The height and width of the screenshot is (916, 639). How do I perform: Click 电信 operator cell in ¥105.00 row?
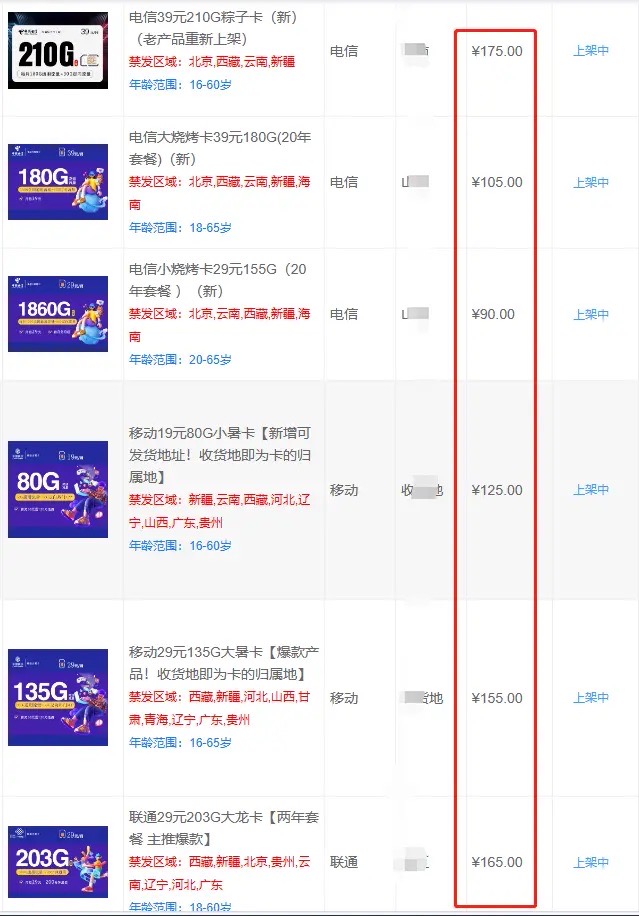344,182
